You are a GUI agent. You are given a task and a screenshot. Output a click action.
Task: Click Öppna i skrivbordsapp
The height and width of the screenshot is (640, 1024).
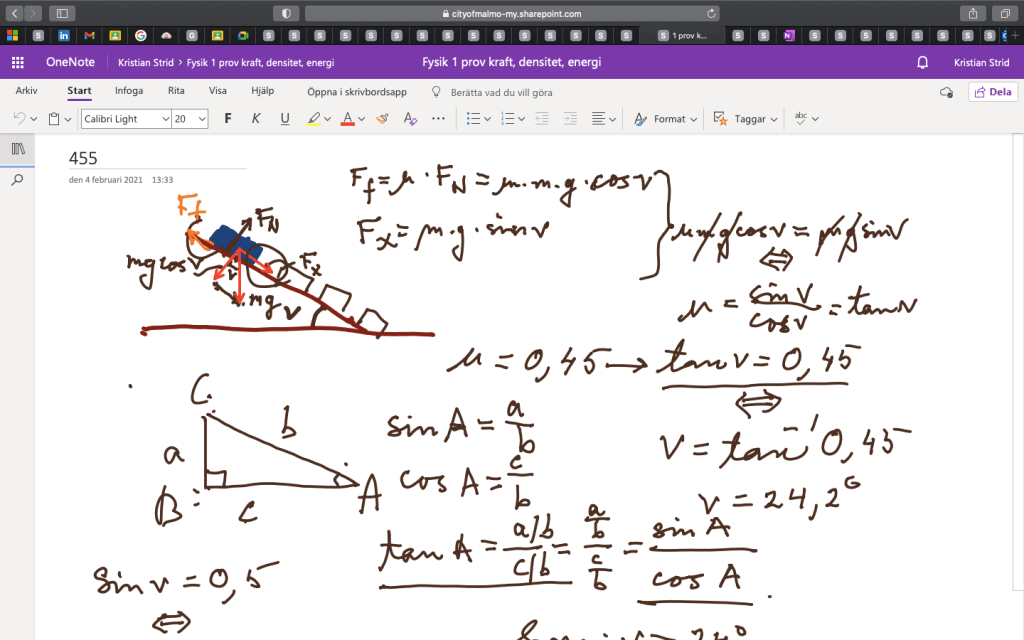tap(356, 91)
